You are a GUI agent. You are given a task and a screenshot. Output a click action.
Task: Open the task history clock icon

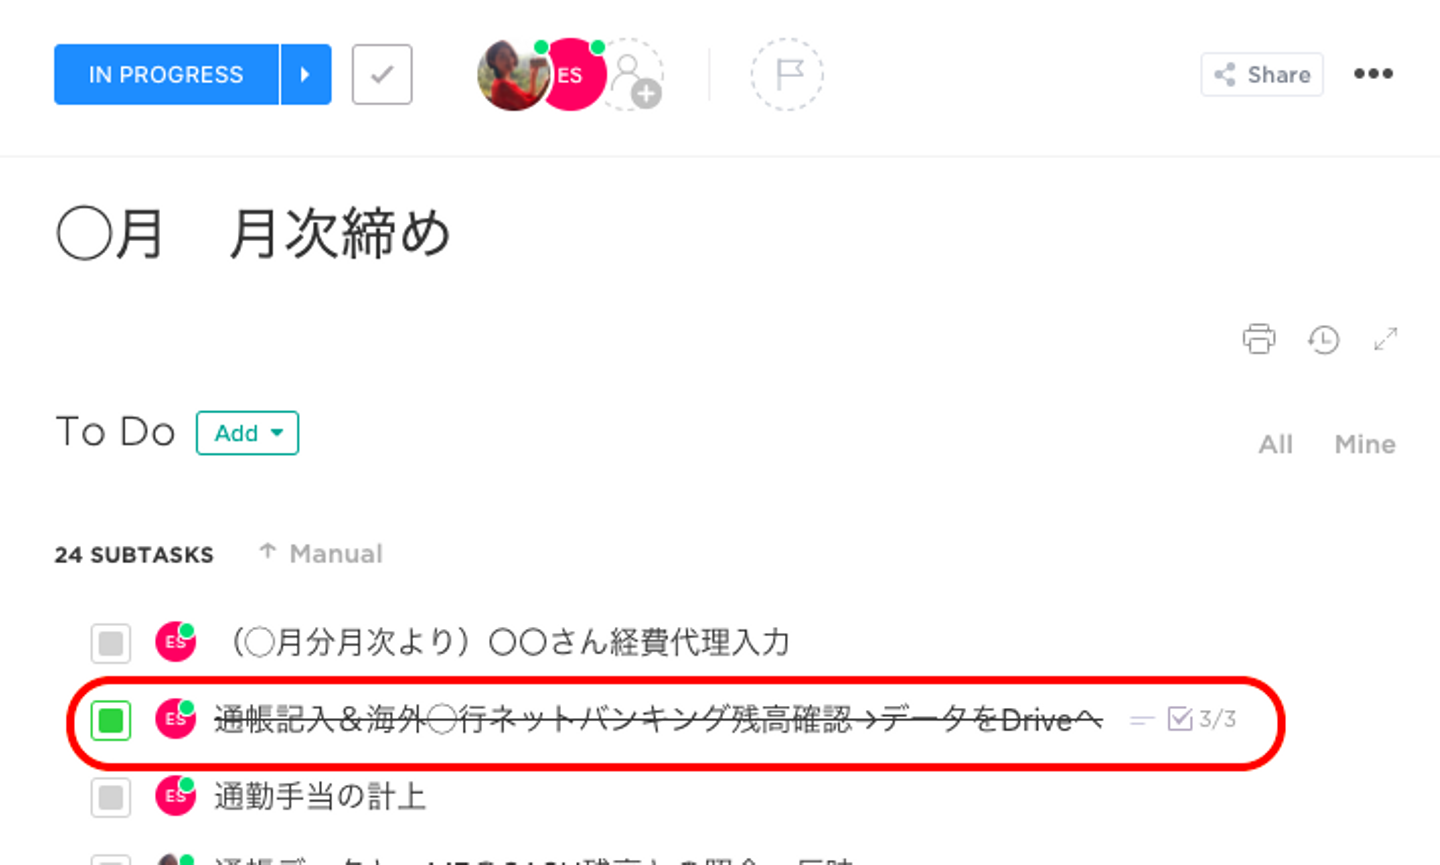[1323, 340]
